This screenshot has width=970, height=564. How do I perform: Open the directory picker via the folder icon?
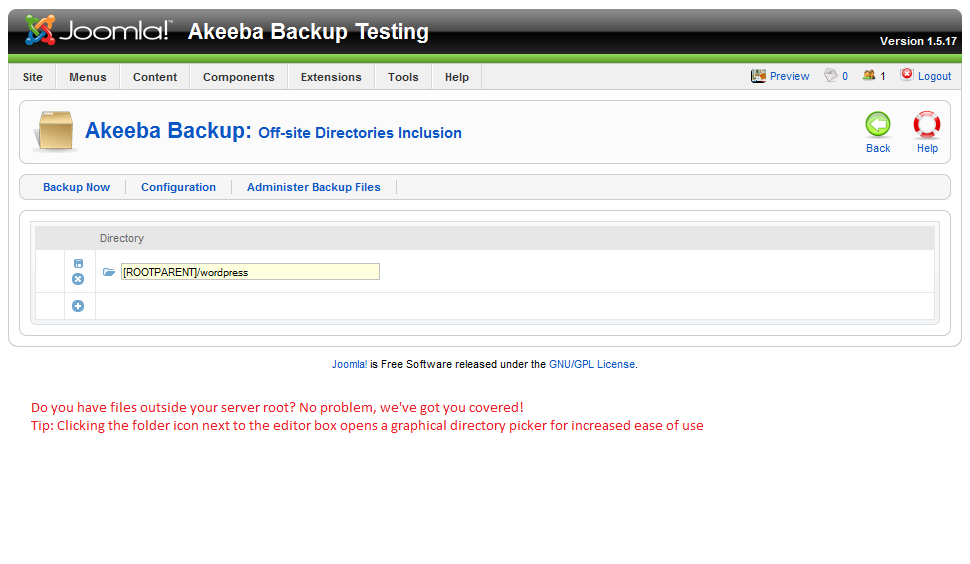(109, 272)
